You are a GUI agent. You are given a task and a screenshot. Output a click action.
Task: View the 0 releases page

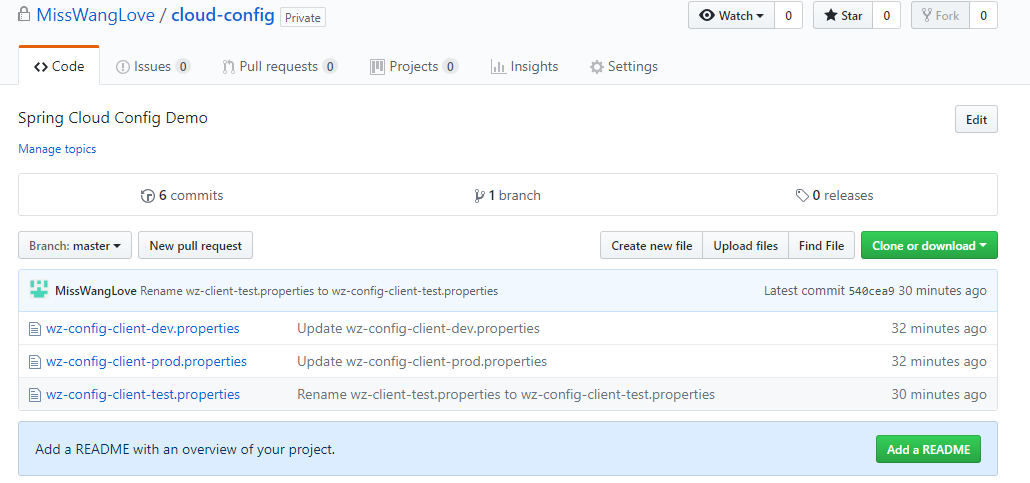[x=834, y=195]
